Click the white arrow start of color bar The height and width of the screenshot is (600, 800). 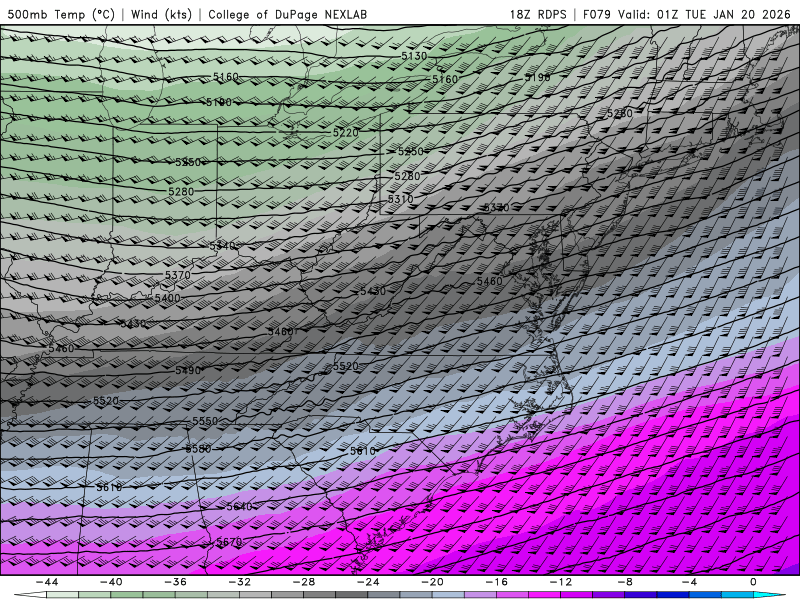[30, 595]
